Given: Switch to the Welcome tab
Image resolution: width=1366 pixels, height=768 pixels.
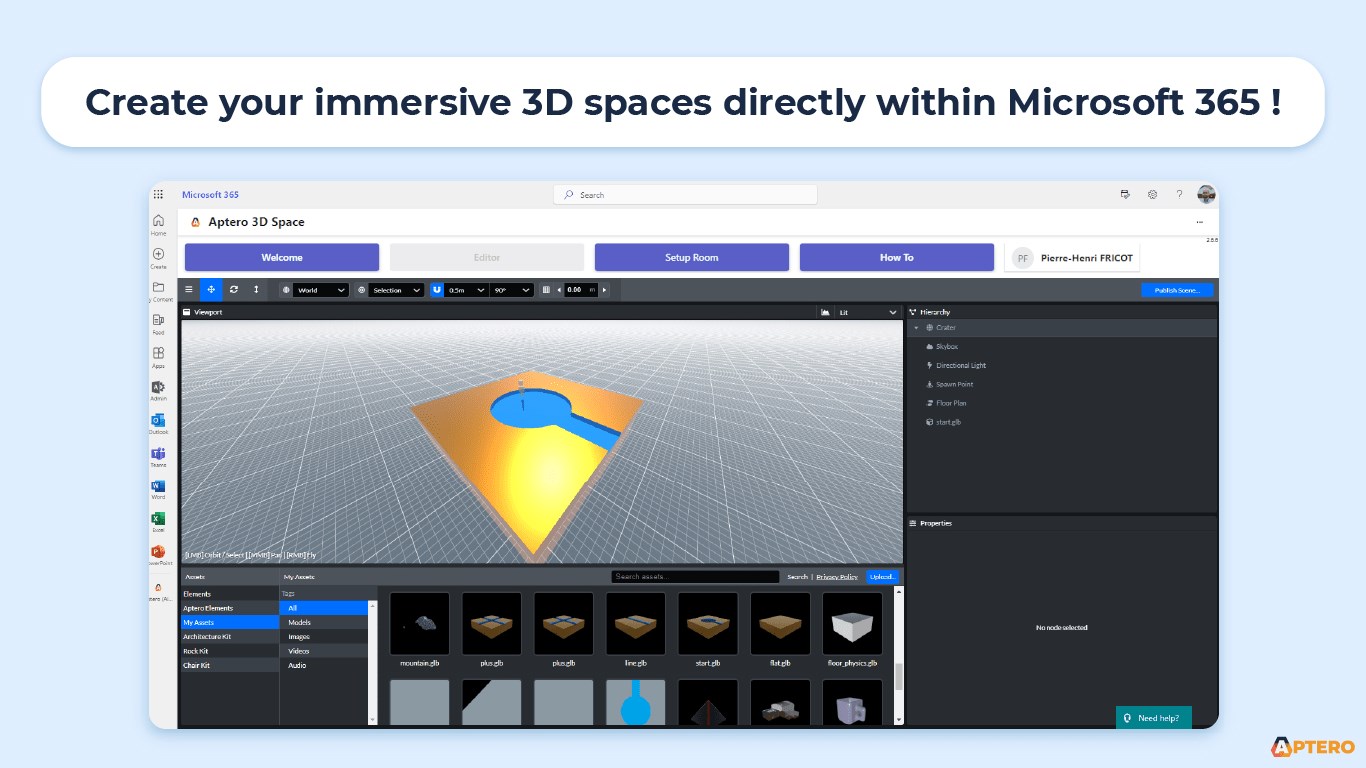Looking at the screenshot, I should (282, 257).
